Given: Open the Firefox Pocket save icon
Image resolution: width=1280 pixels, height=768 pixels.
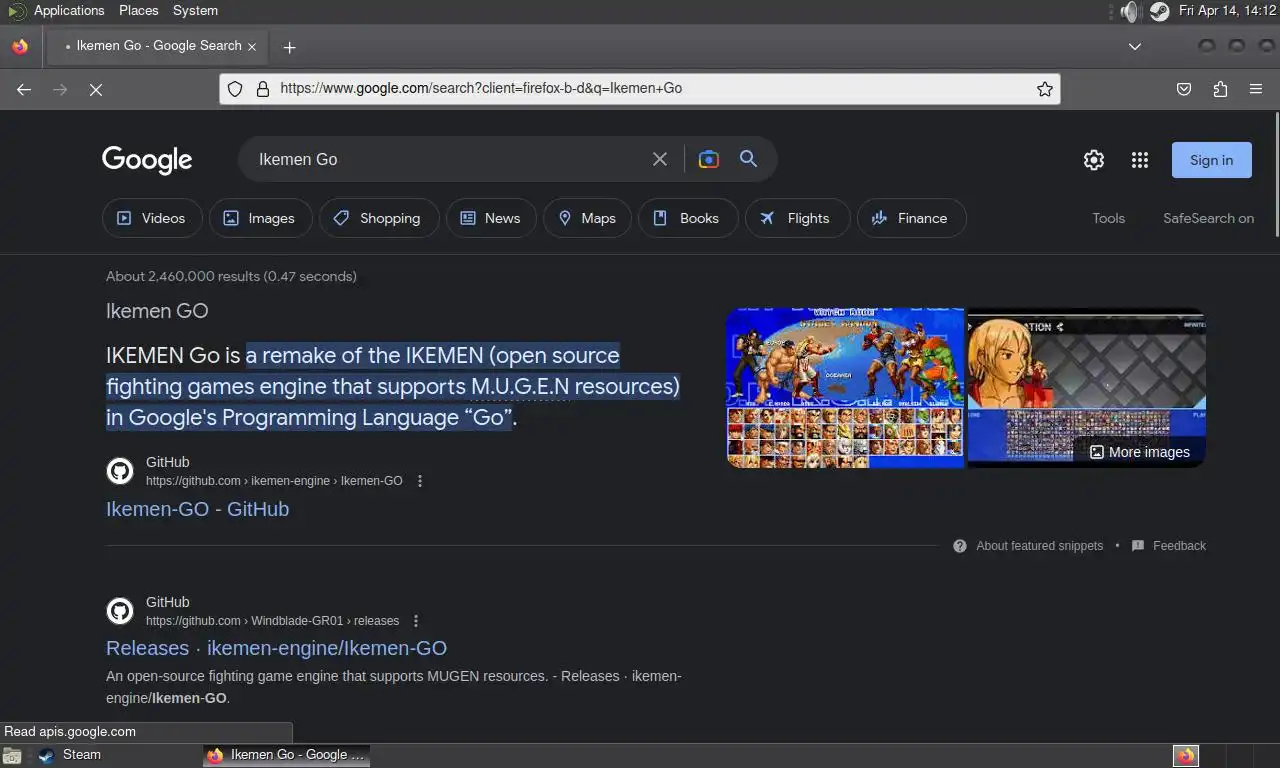Looking at the screenshot, I should tap(1184, 89).
